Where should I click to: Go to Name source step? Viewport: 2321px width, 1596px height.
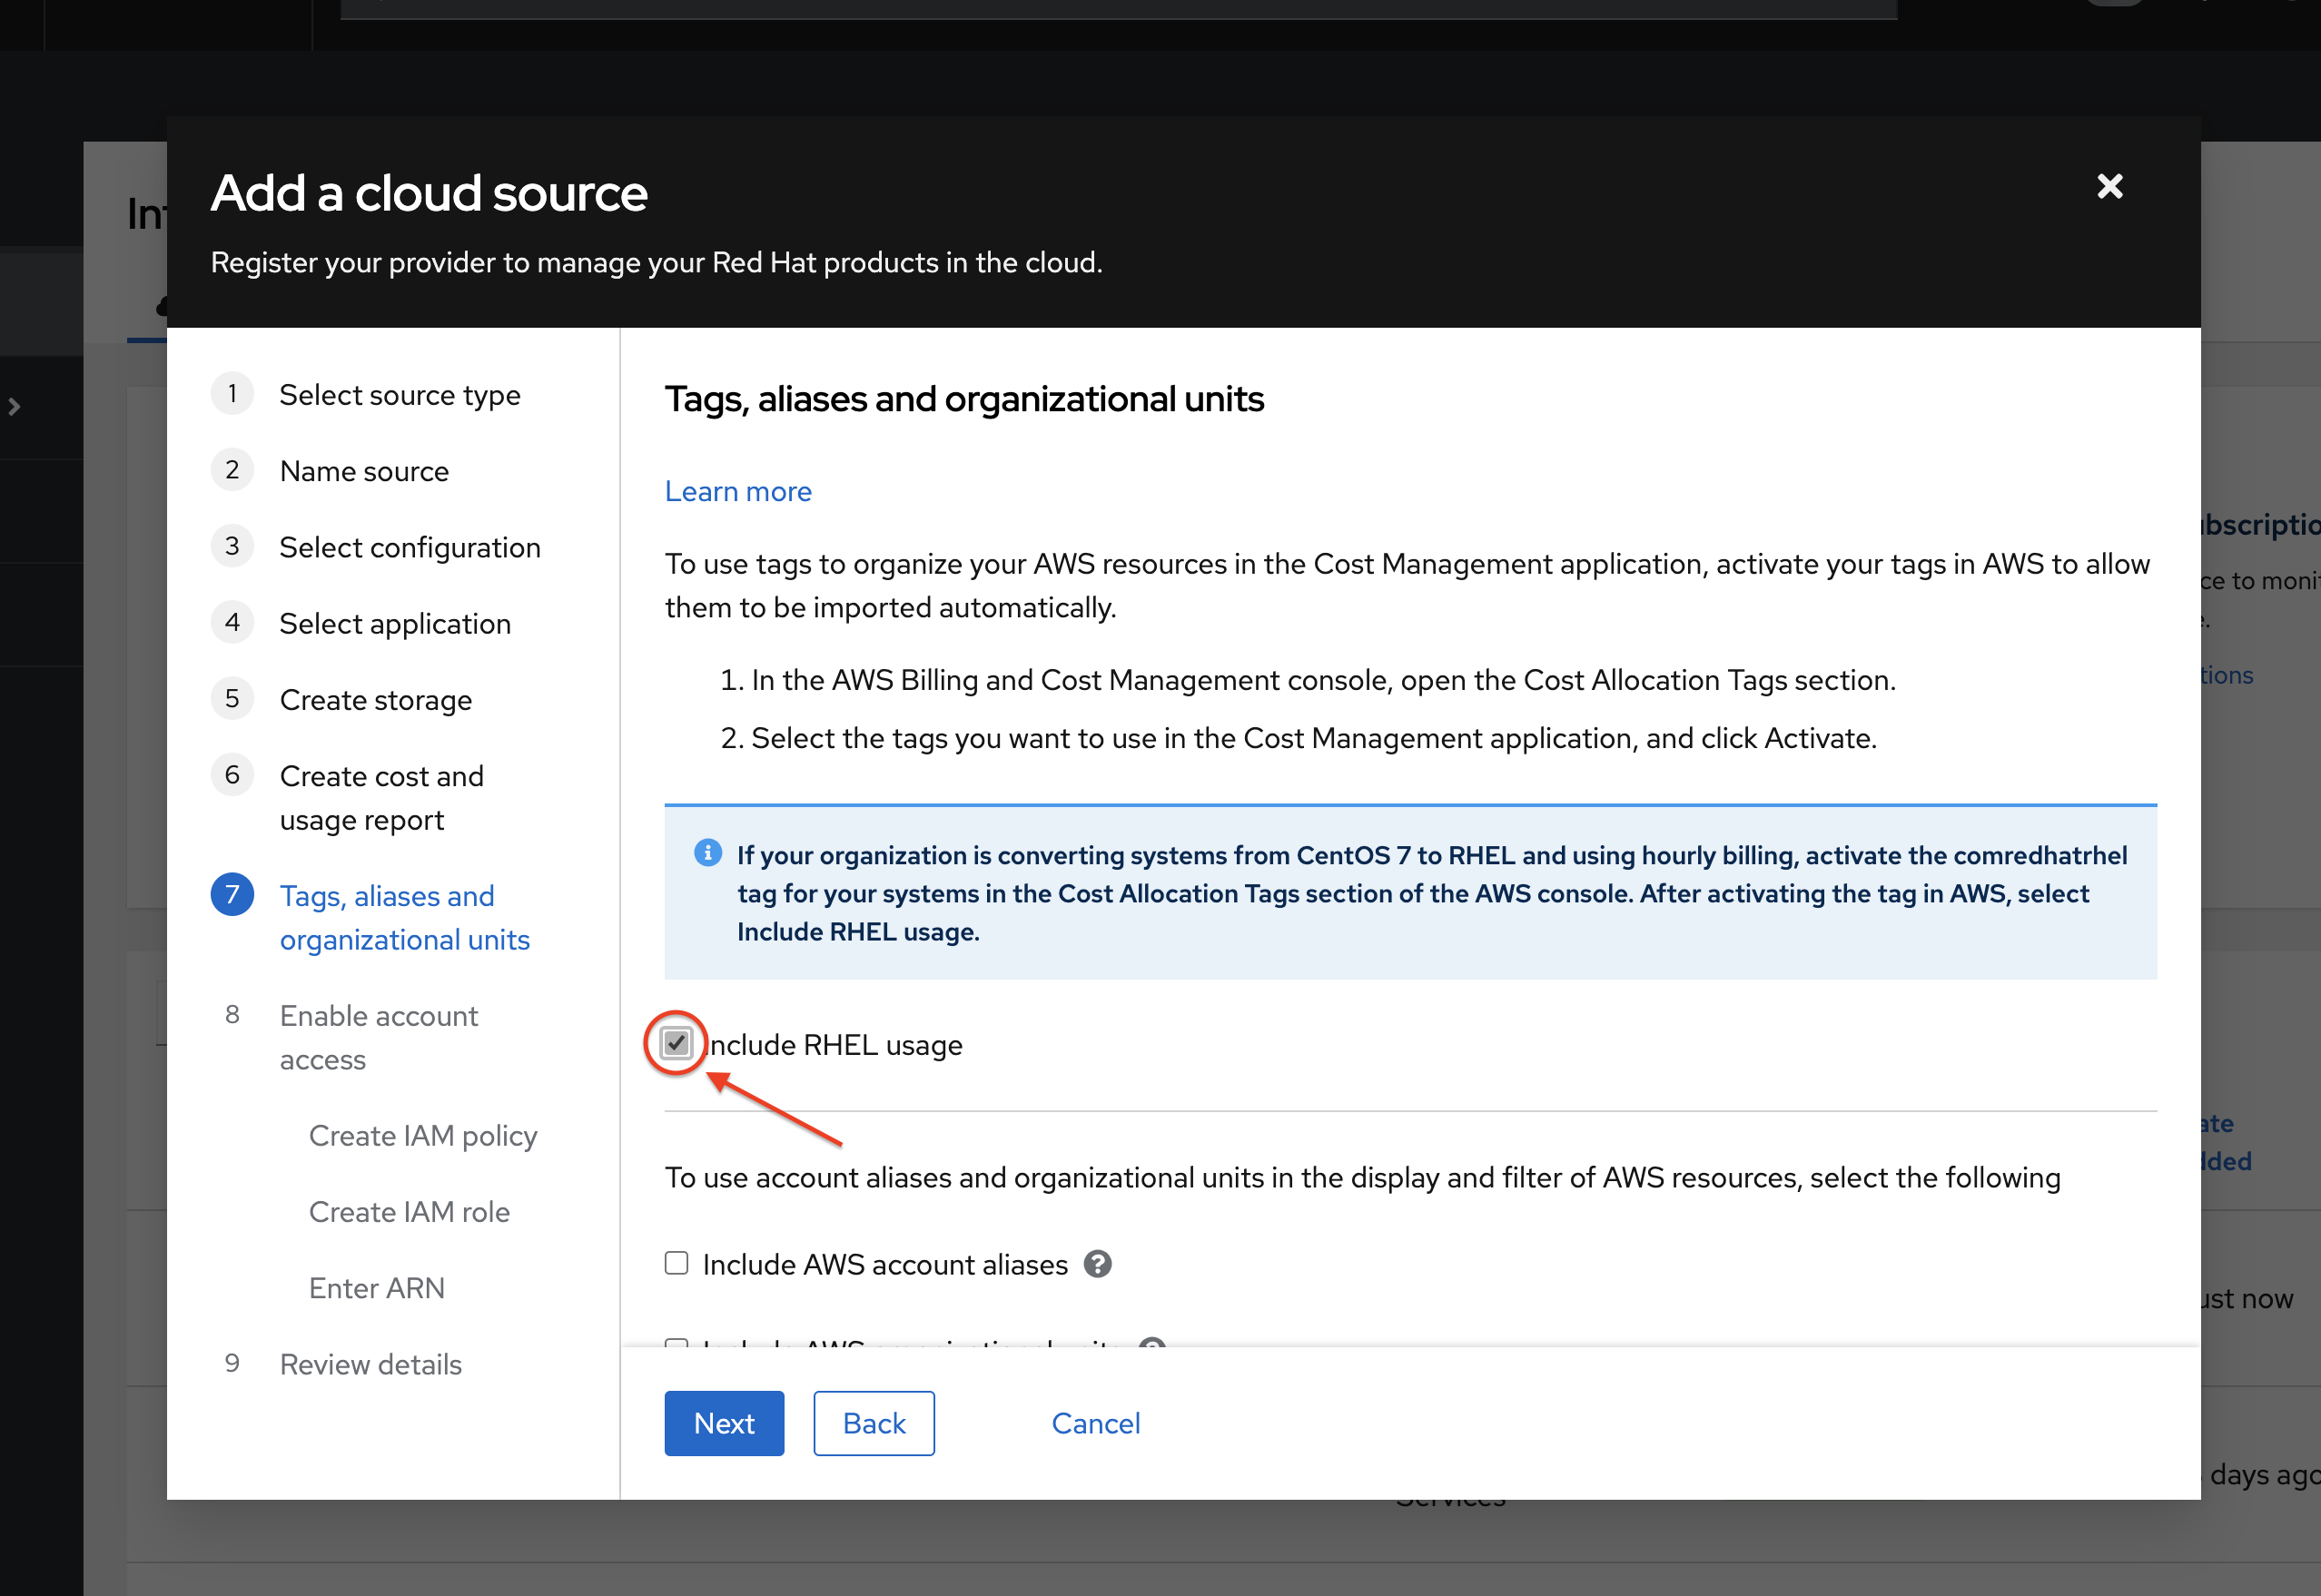click(364, 471)
